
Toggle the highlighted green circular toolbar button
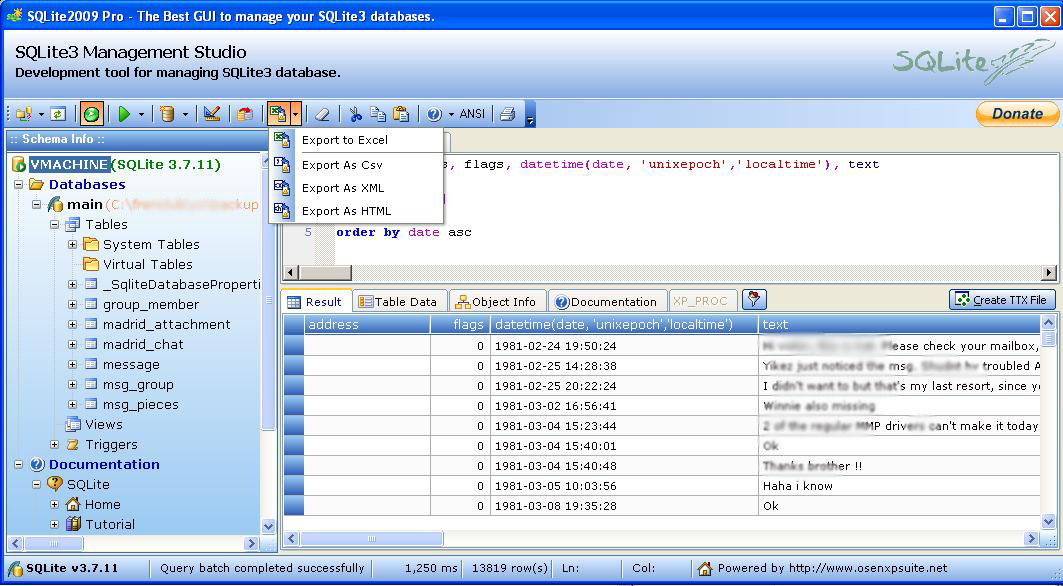point(92,114)
